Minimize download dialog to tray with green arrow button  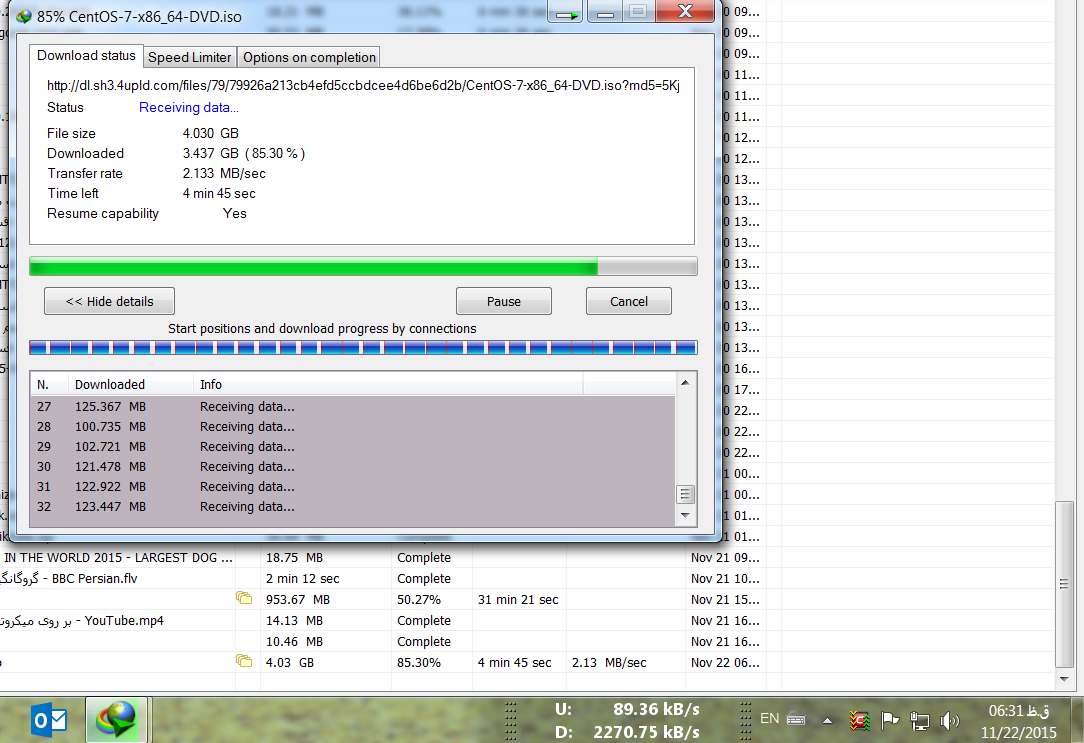pos(566,12)
